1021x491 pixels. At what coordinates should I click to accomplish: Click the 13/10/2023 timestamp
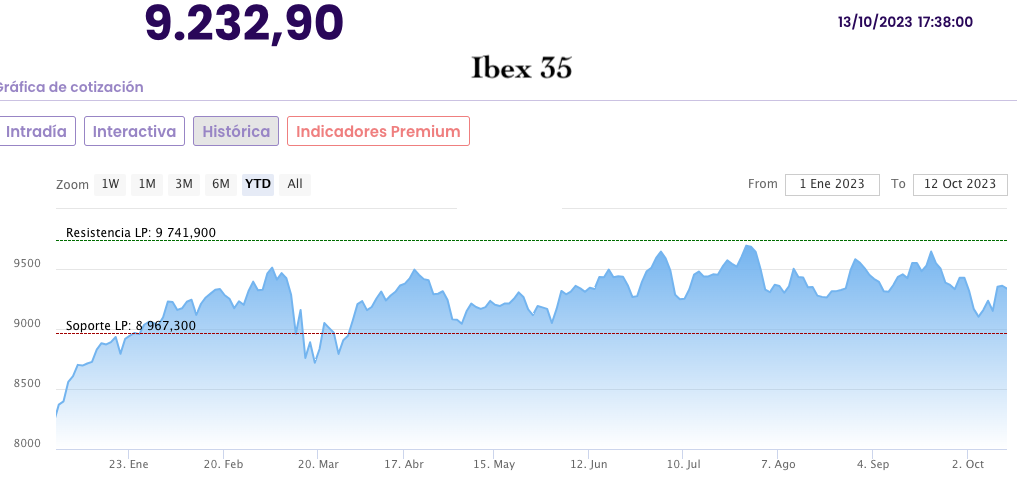[905, 22]
